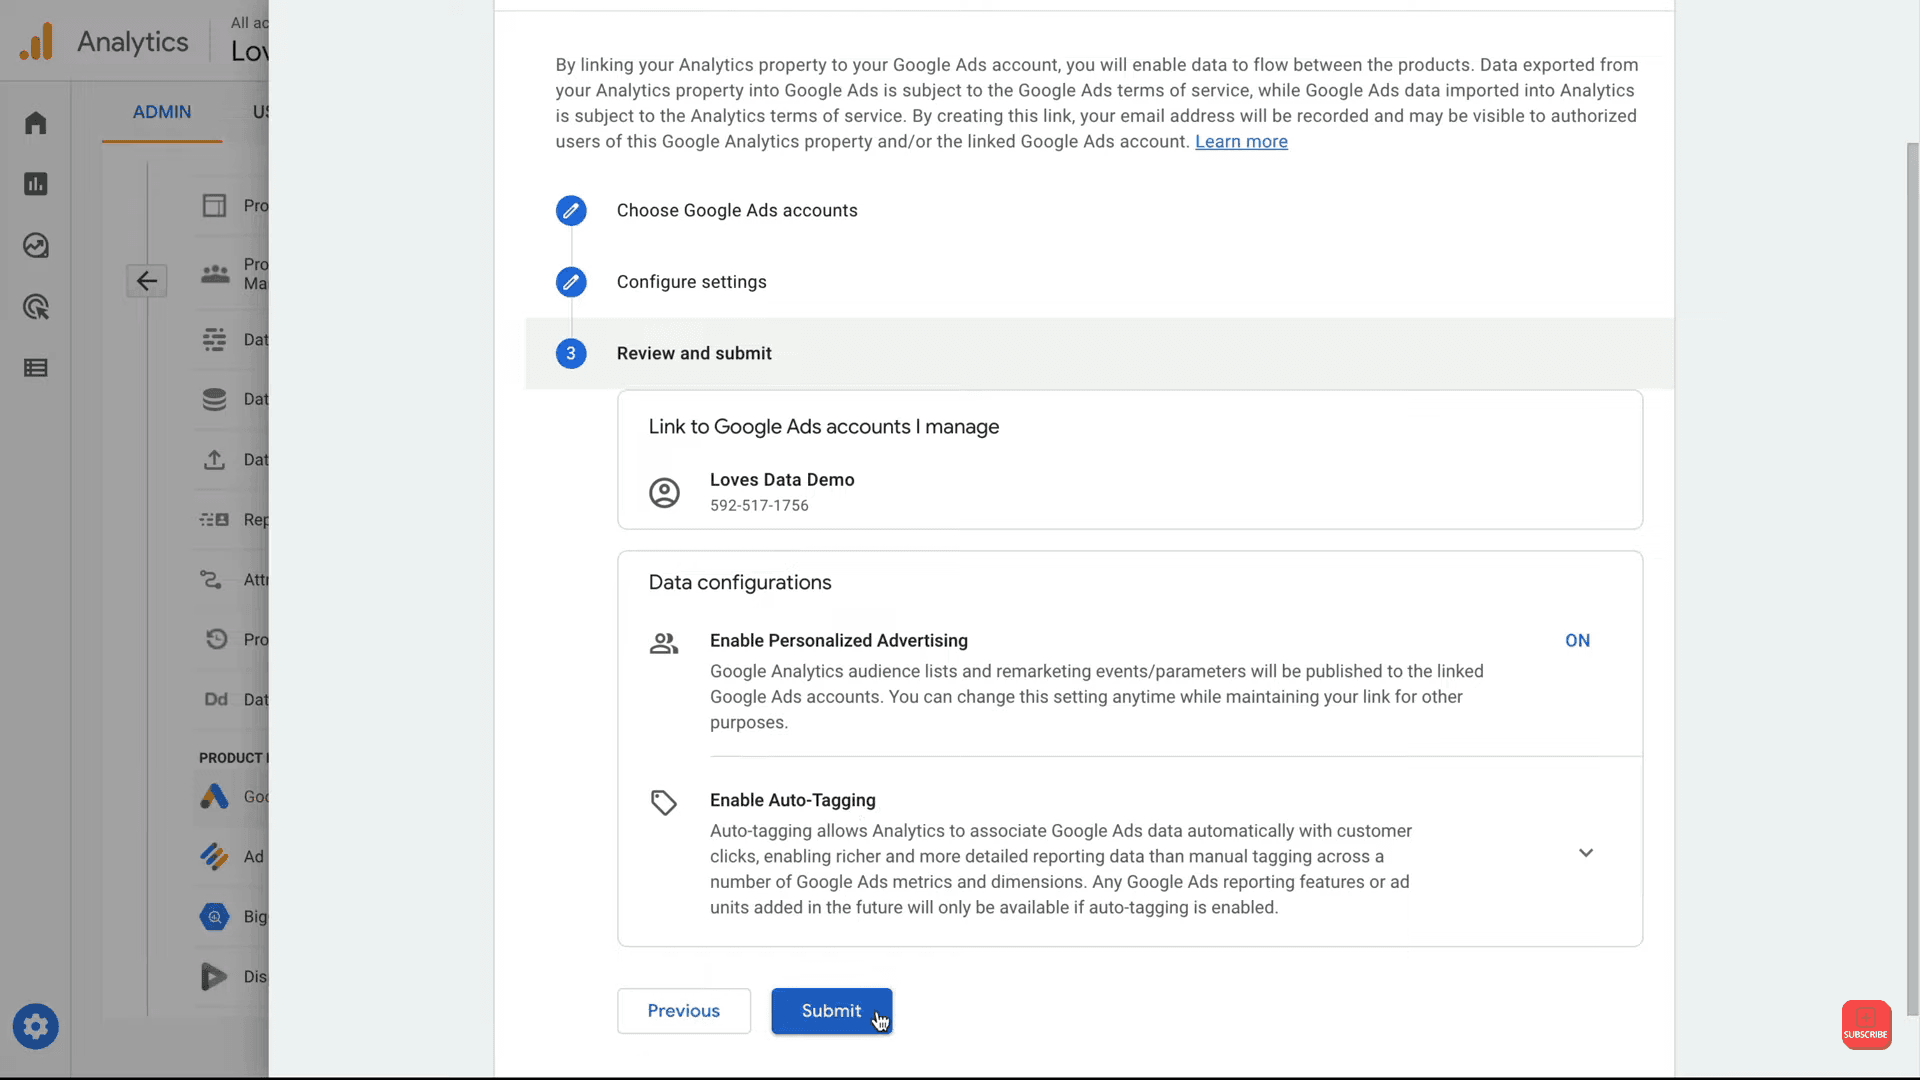Viewport: 1920px width, 1080px height.
Task: Click the back arrow in Admin panel
Action: (146, 281)
